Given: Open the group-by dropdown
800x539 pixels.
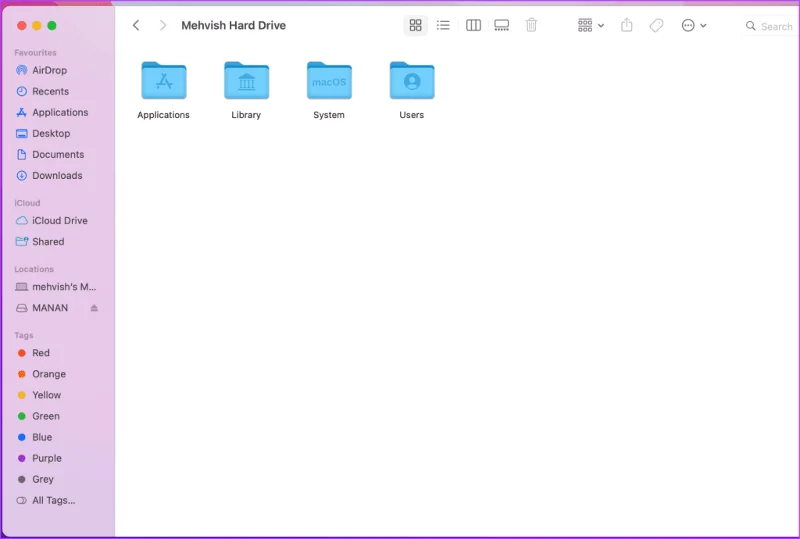Looking at the screenshot, I should pyautogui.click(x=591, y=26).
